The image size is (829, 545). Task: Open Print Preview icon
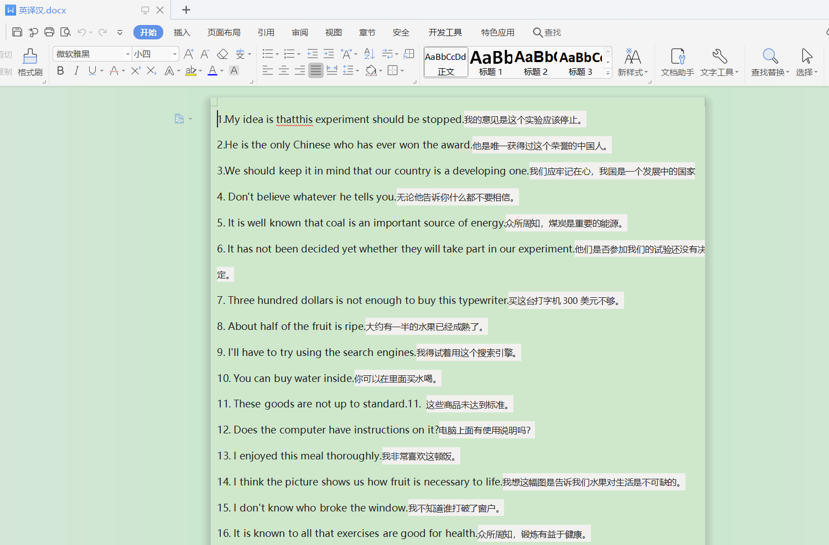[65, 32]
